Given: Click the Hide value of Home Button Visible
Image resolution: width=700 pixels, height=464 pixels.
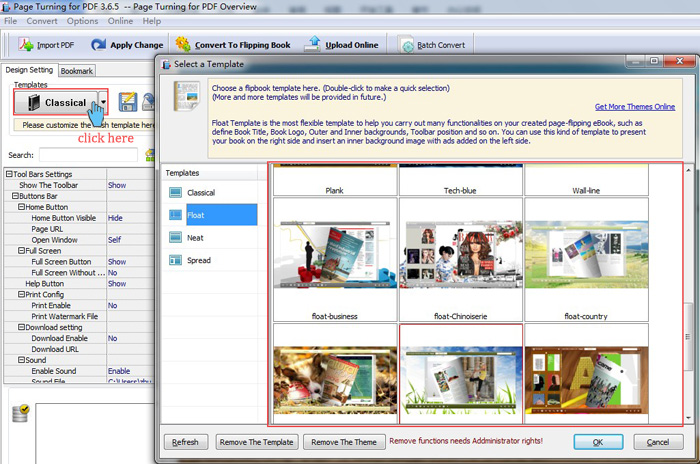Looking at the screenshot, I should [x=115, y=218].
